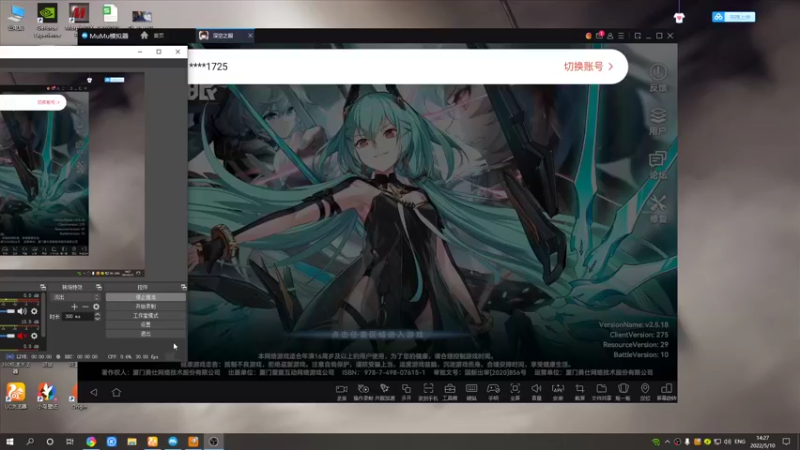800x450 pixels.
Task: Open the MuMu gift notification icon
Action: pos(599,35)
